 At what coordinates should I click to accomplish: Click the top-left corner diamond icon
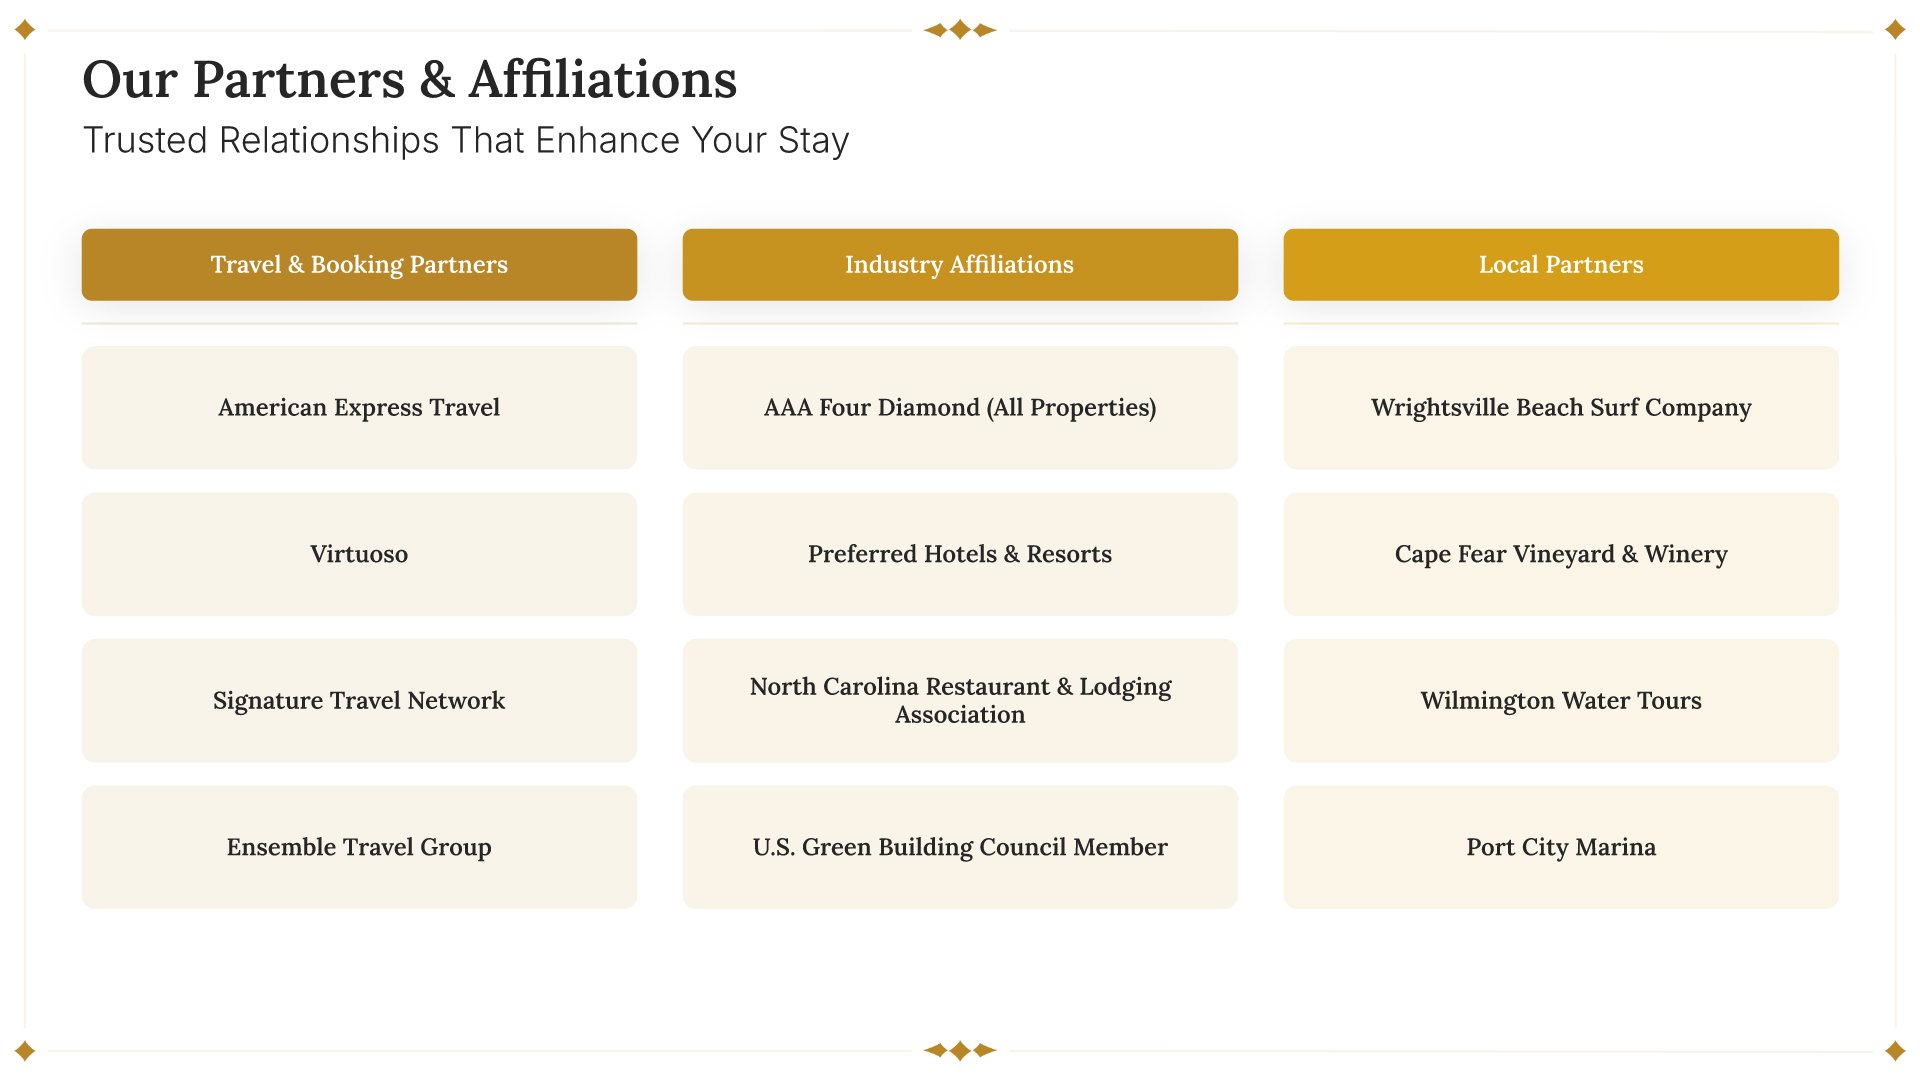tap(26, 30)
